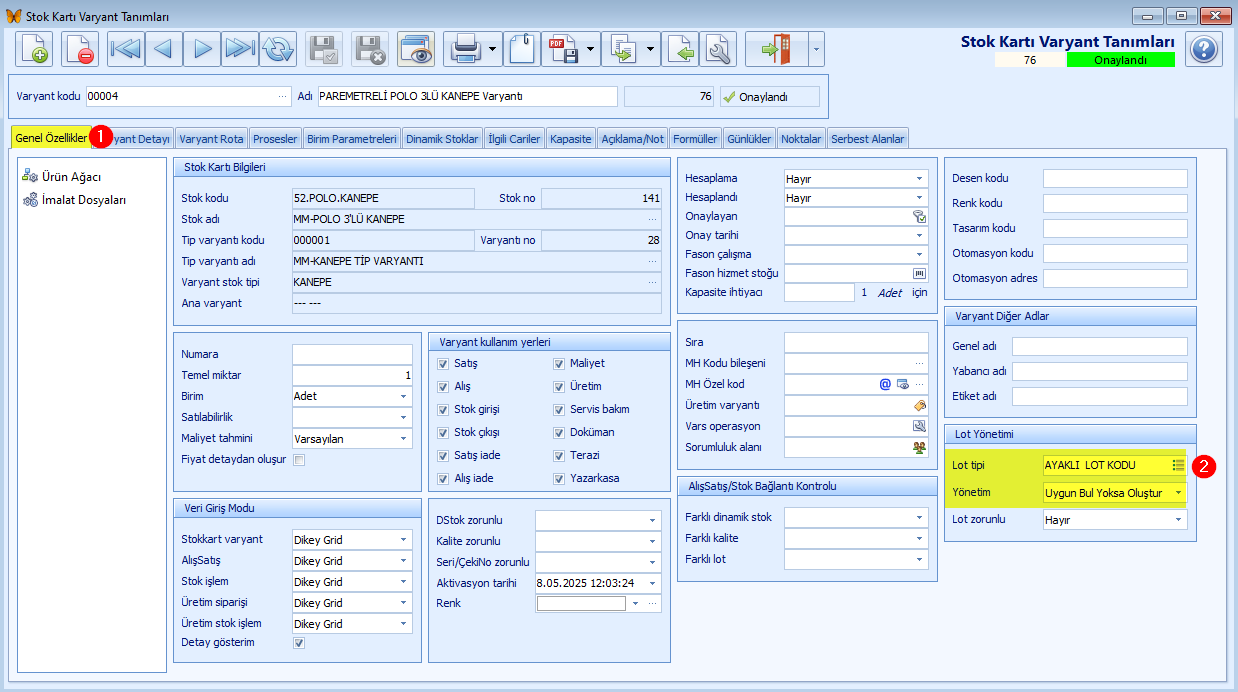Go to the next record
Viewport: 1238px width, 692px height.
[202, 48]
